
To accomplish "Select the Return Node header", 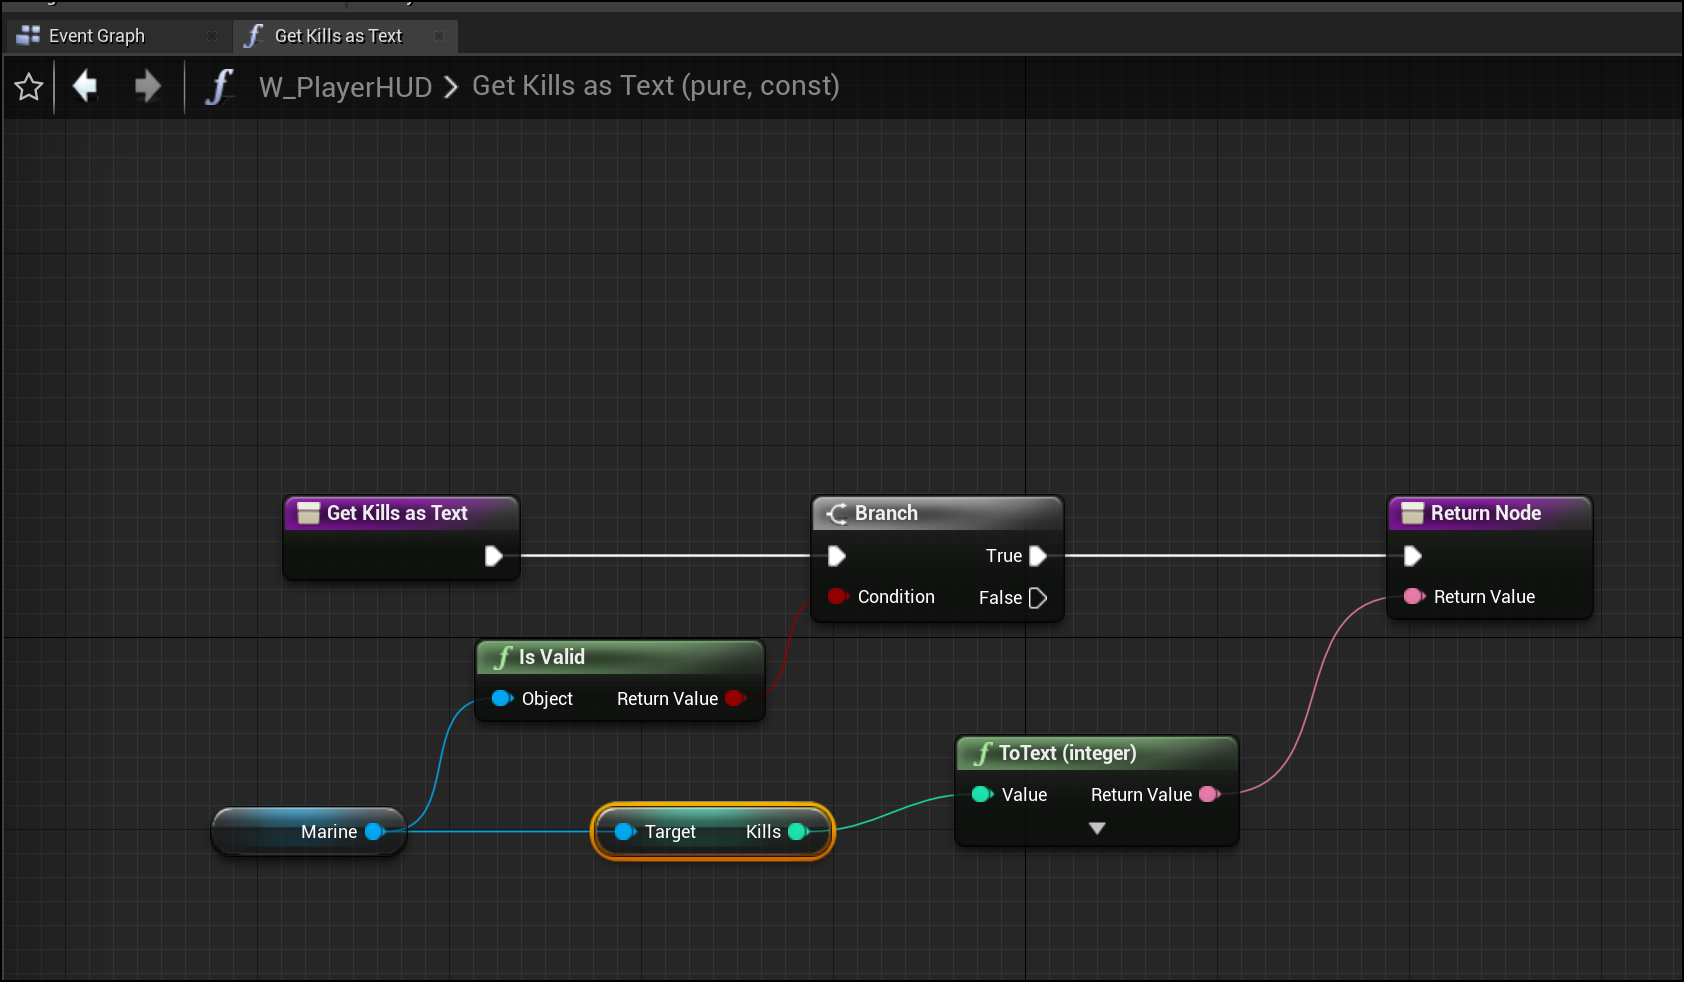I will (1490, 513).
